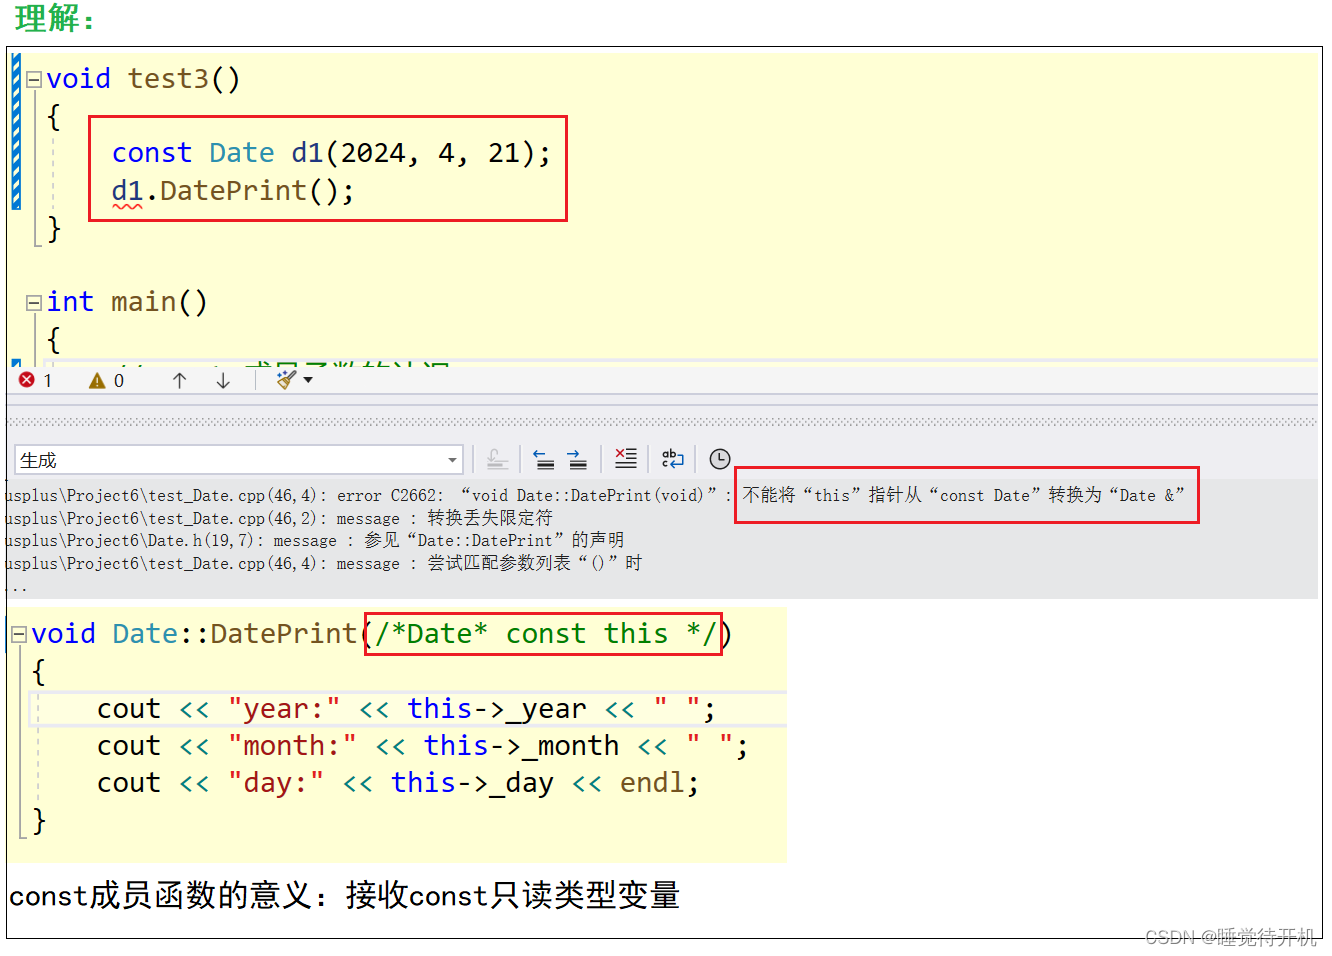Screen dimensions: 1332x956
Task: Click the 转换丢失限定符 message line
Action: tap(279, 518)
